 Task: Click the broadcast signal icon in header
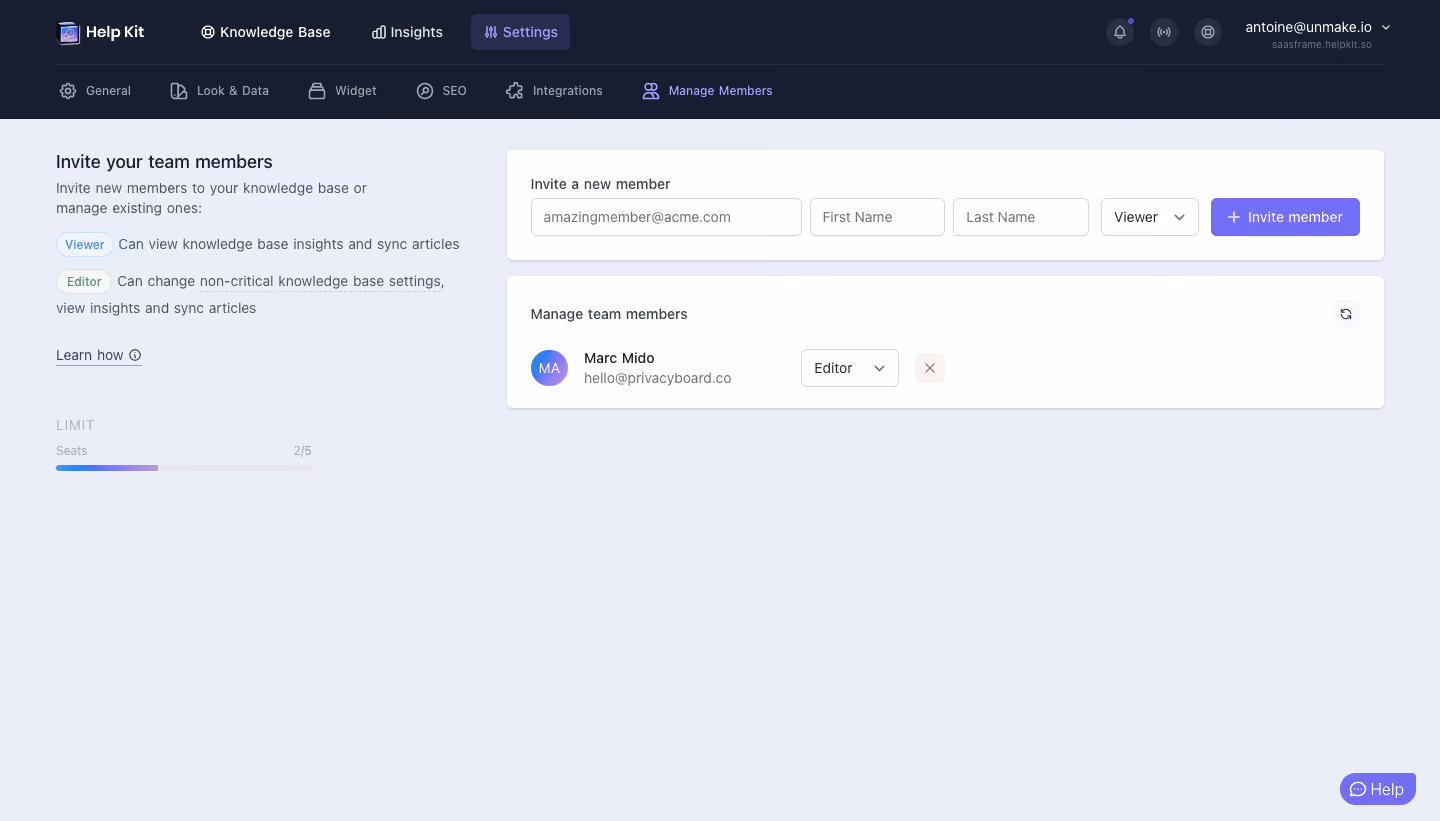pyautogui.click(x=1164, y=32)
